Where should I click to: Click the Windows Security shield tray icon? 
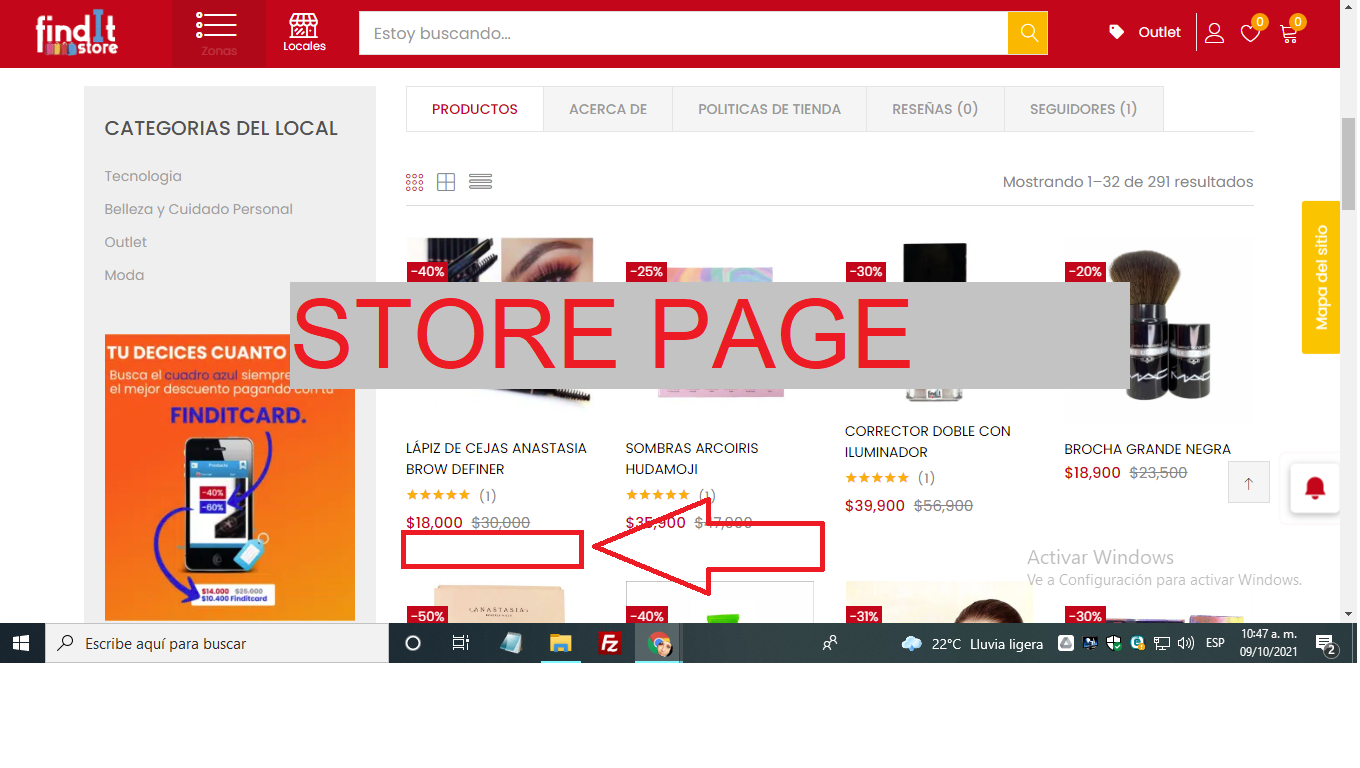click(1114, 643)
